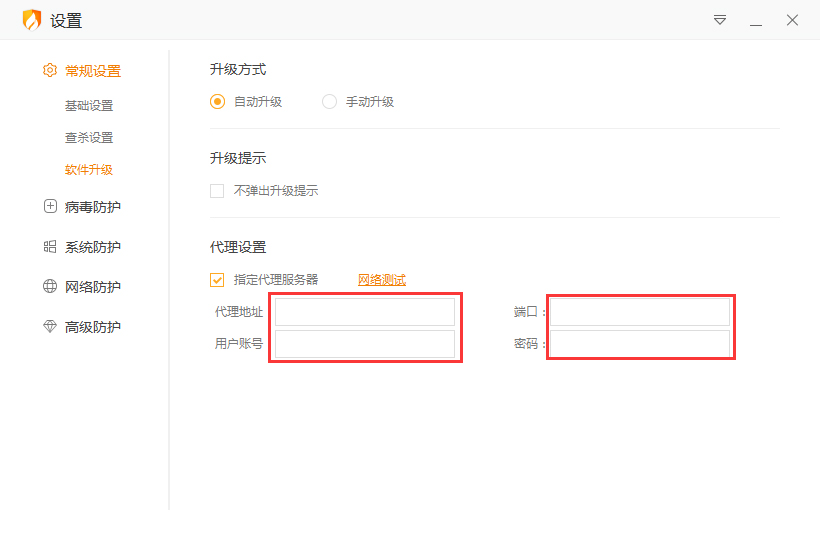
Task: Select 自动升级 radio button
Action: 218,101
